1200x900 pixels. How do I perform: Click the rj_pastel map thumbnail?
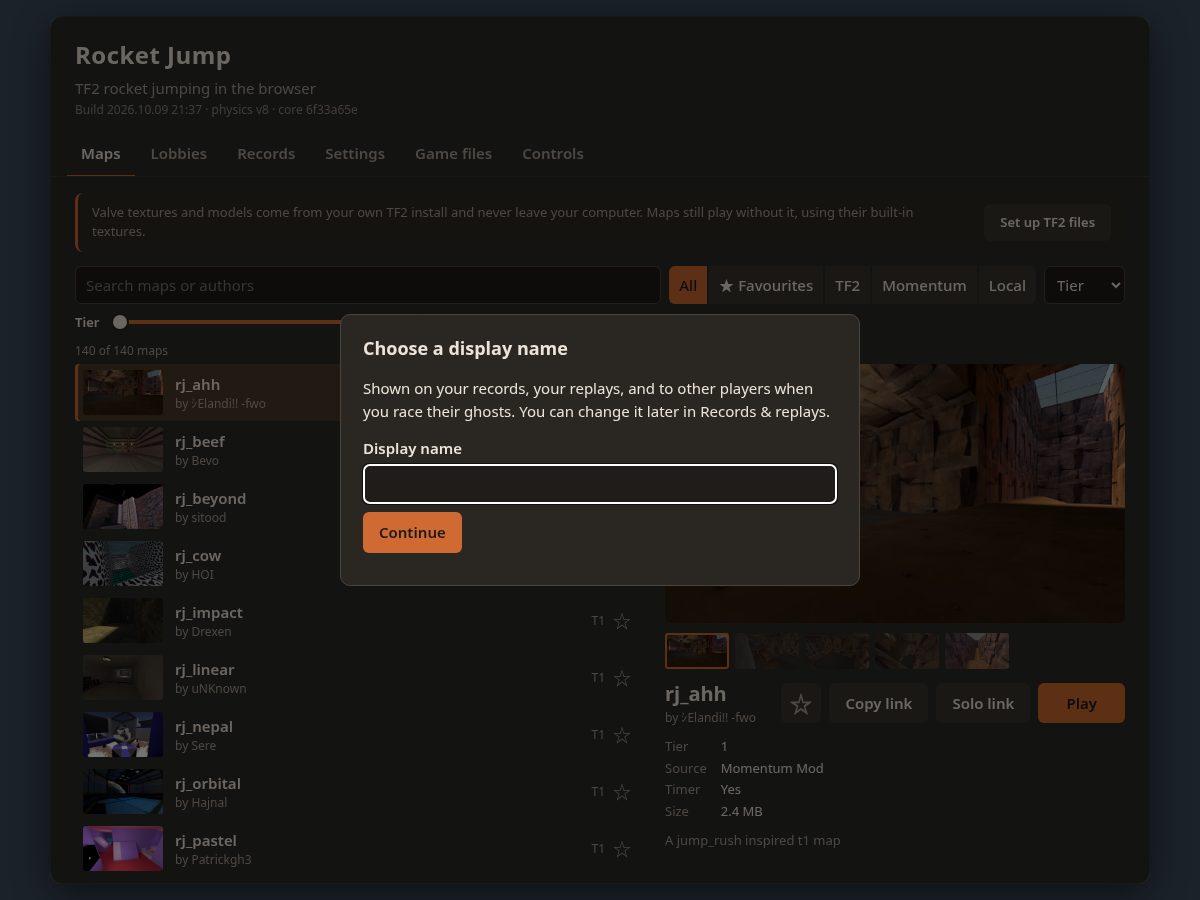coord(123,849)
